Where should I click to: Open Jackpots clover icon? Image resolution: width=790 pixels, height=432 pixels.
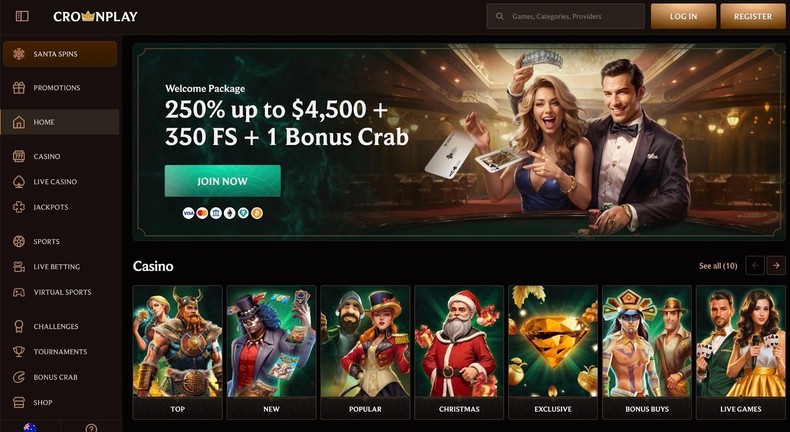19,207
